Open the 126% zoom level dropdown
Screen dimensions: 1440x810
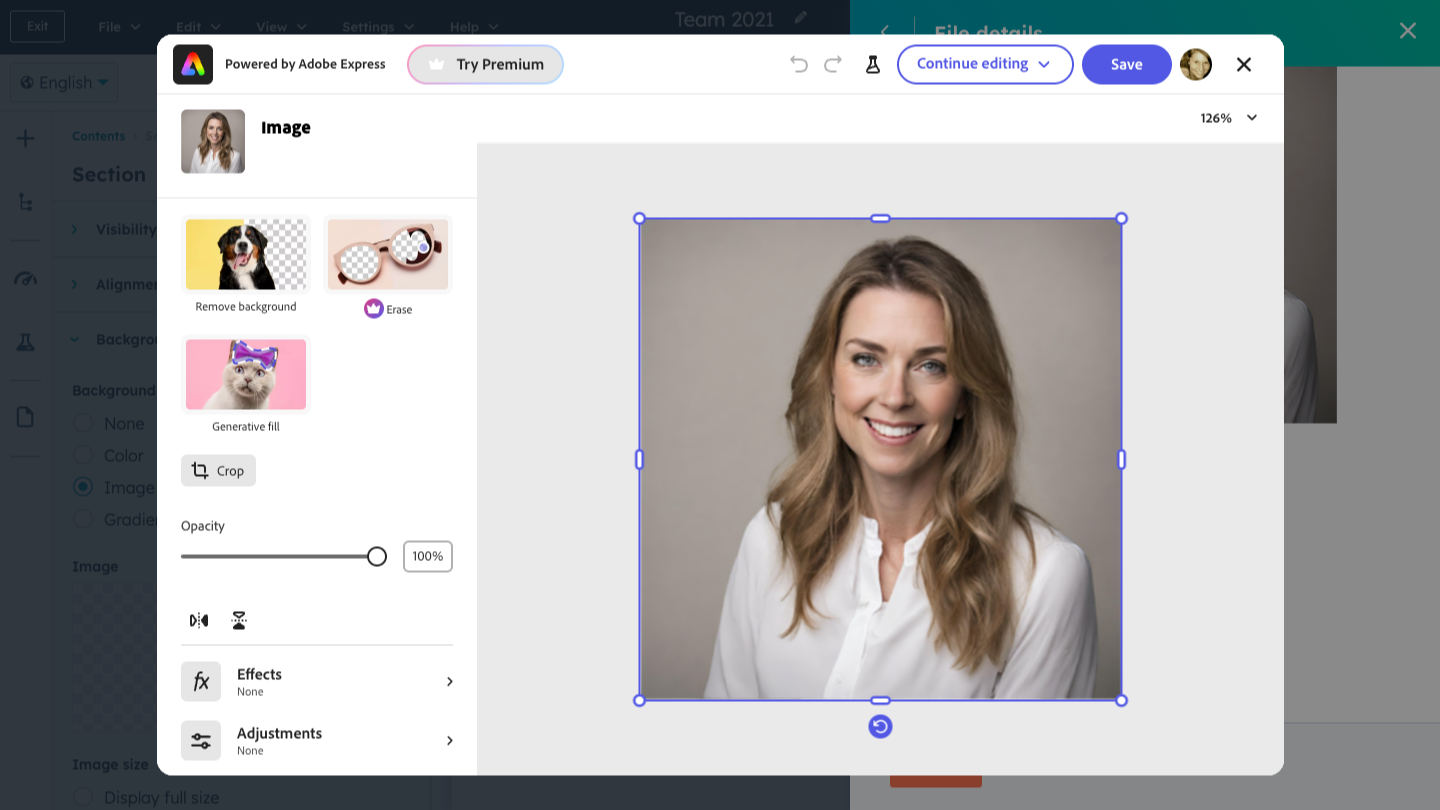(1229, 118)
